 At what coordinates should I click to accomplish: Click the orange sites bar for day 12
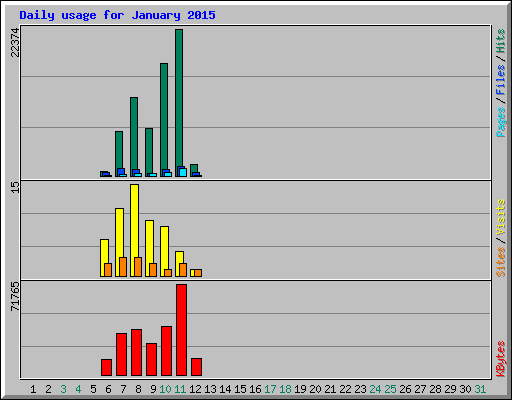(198, 273)
